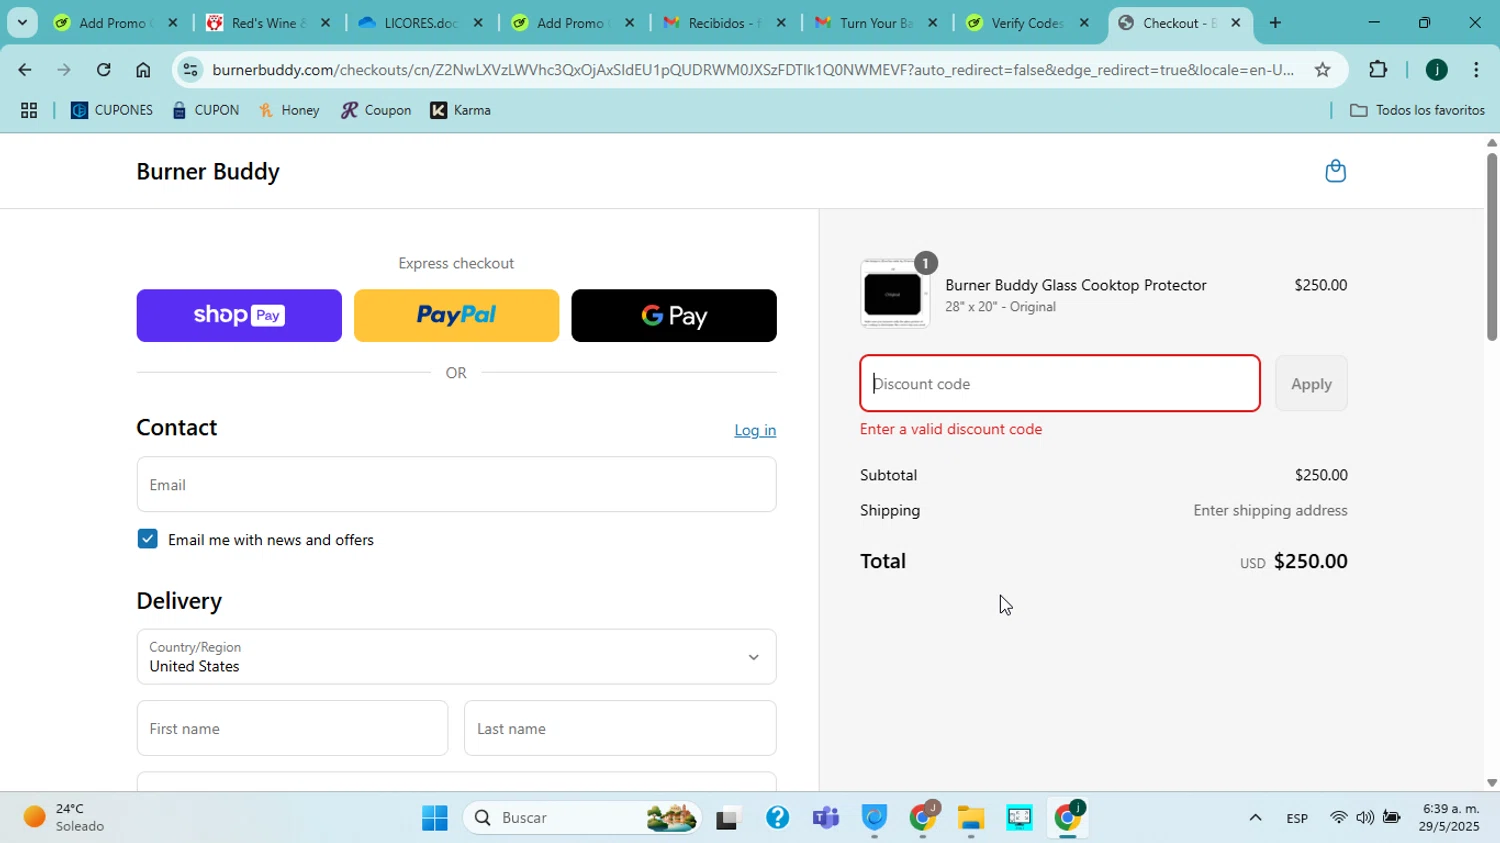The width and height of the screenshot is (1500, 843).
Task: Open Windows Start menu
Action: [435, 818]
